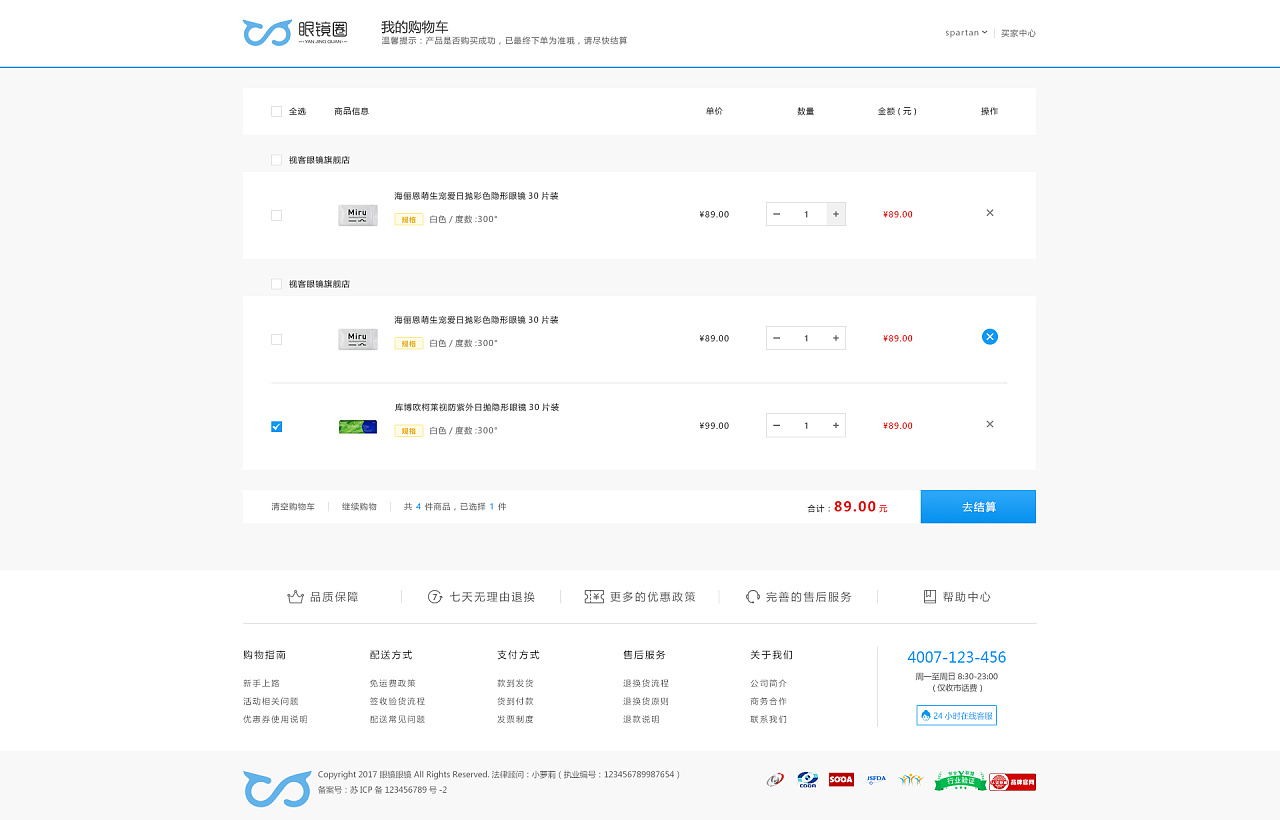
Task: Click the SOOA certification badge in footer
Action: (x=841, y=779)
